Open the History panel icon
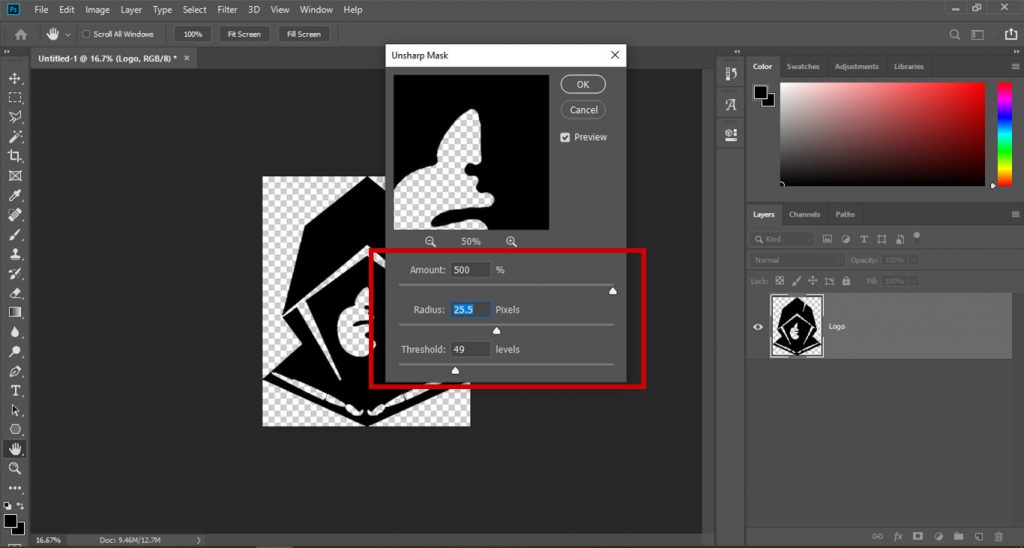The height and width of the screenshot is (548, 1024). (x=731, y=74)
